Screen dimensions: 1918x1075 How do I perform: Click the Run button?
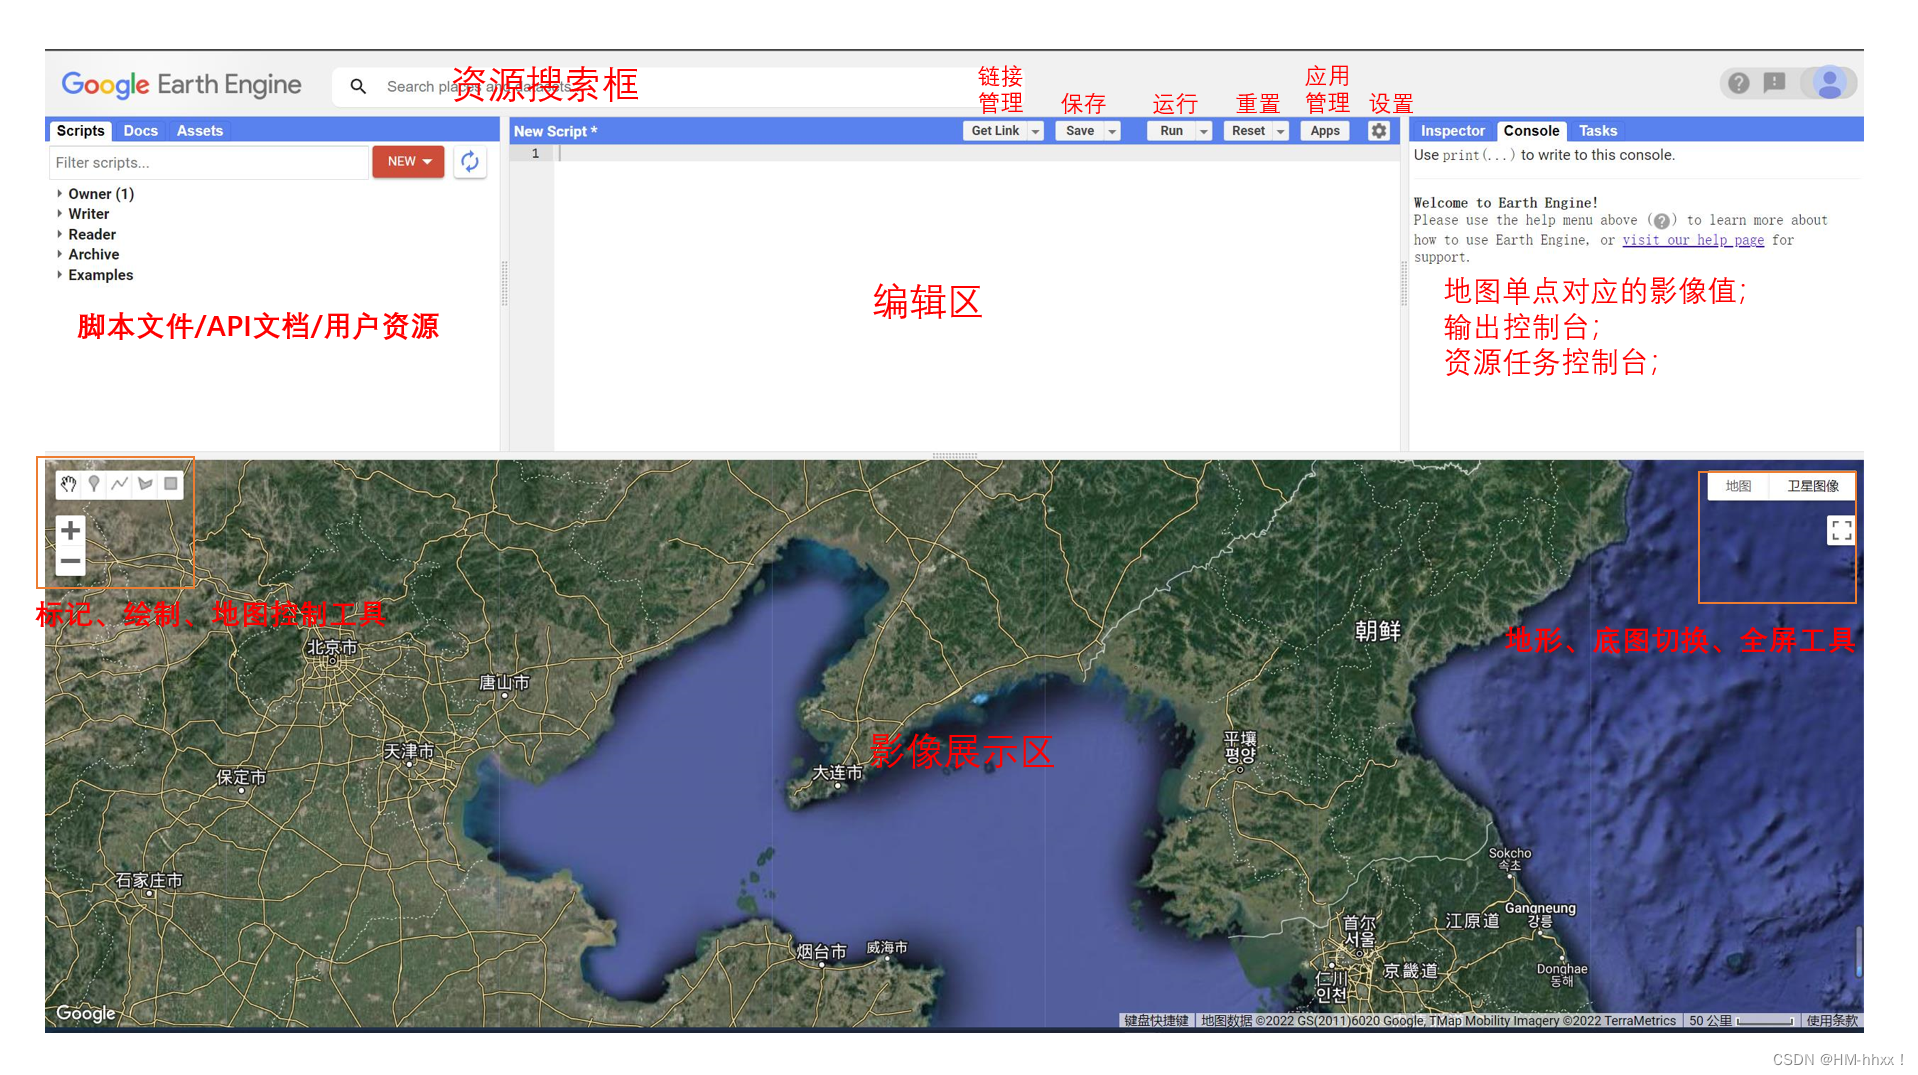click(x=1171, y=131)
